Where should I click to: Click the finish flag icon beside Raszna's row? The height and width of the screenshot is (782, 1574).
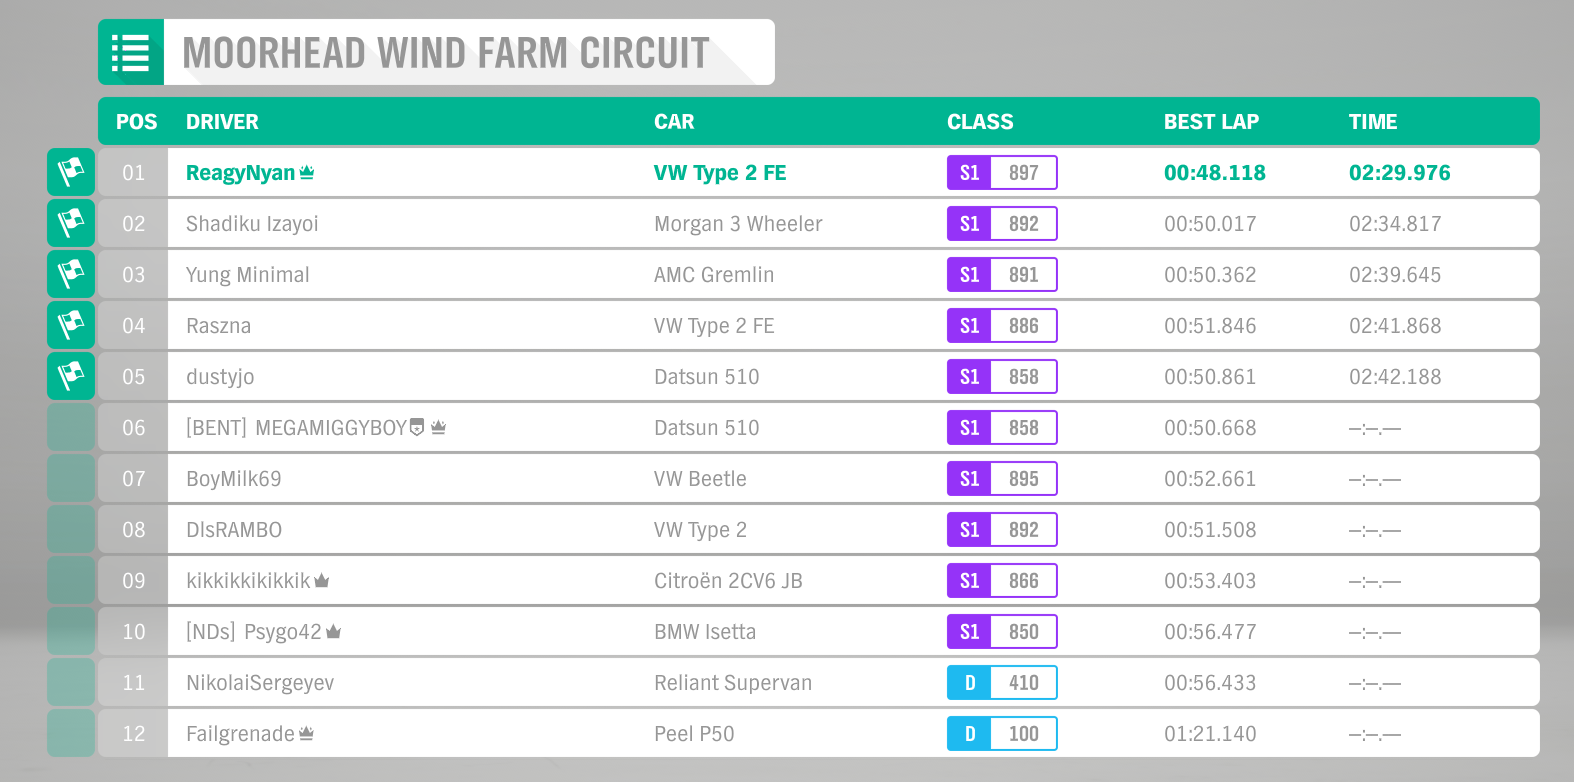click(71, 325)
